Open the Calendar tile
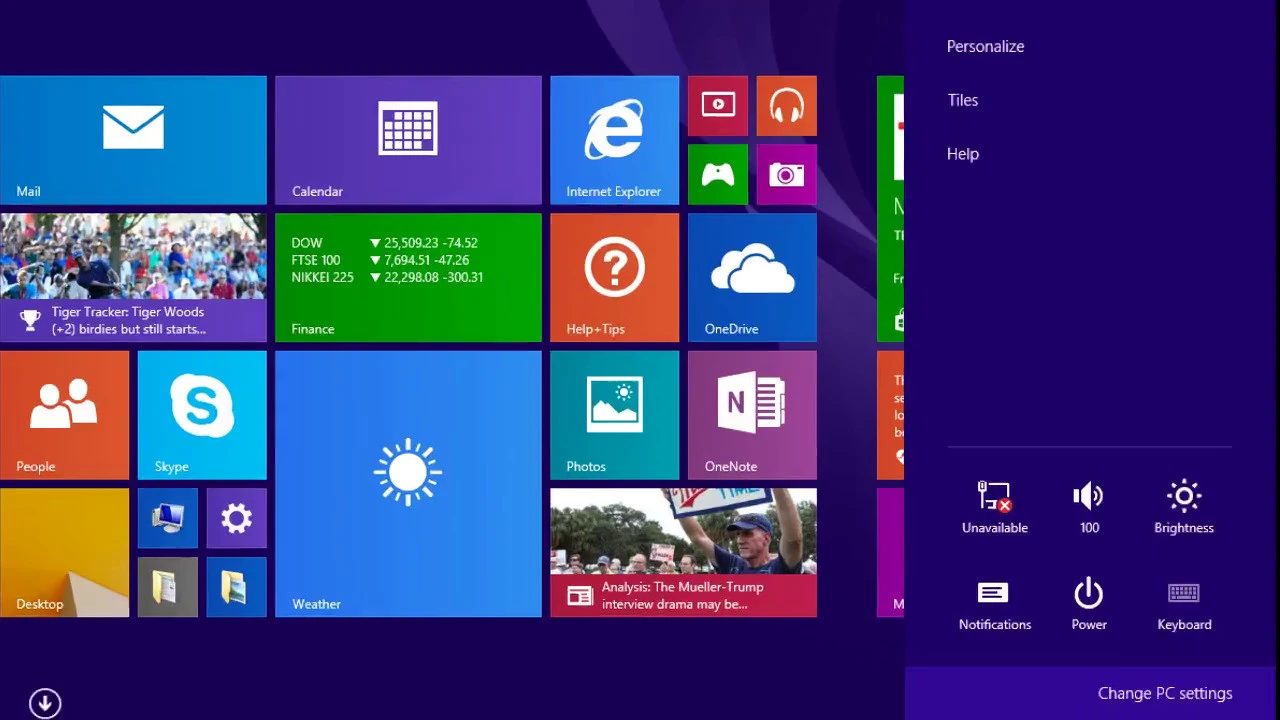This screenshot has height=720, width=1280. (x=408, y=140)
